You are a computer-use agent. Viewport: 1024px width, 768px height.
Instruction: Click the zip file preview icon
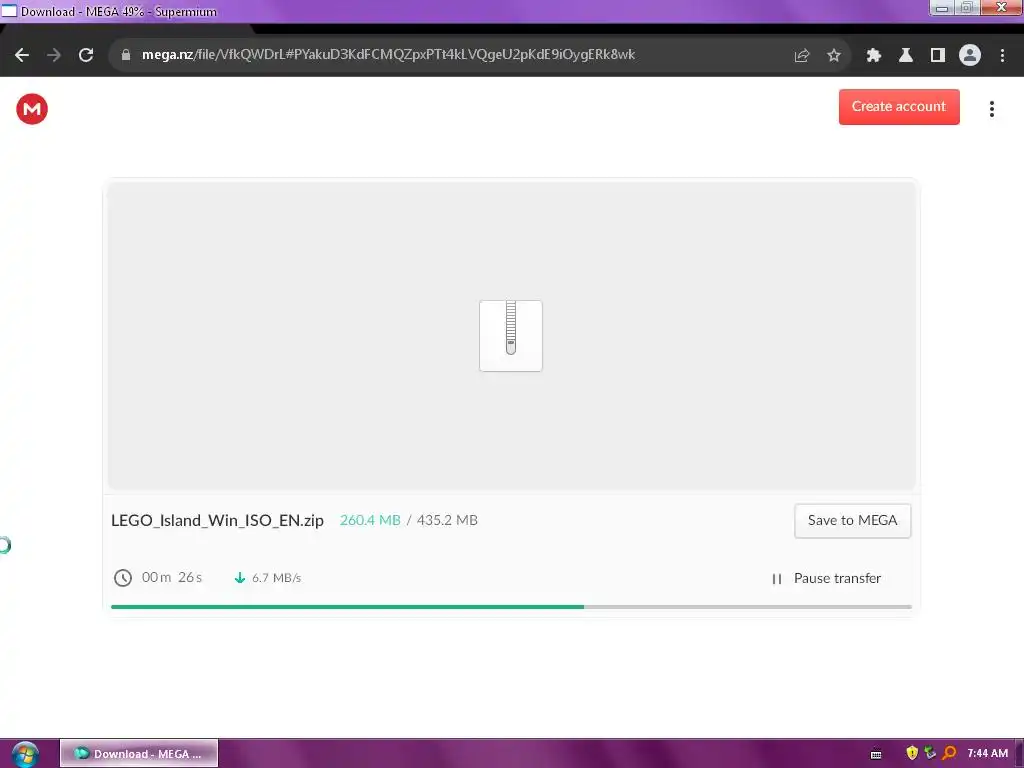click(511, 336)
